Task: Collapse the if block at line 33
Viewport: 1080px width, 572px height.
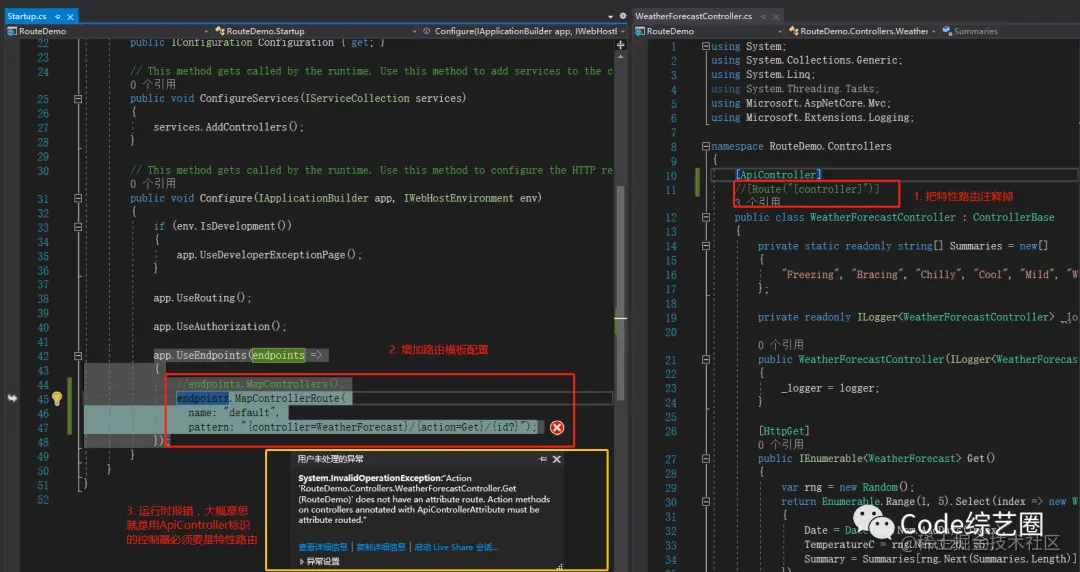Action: pos(78,227)
